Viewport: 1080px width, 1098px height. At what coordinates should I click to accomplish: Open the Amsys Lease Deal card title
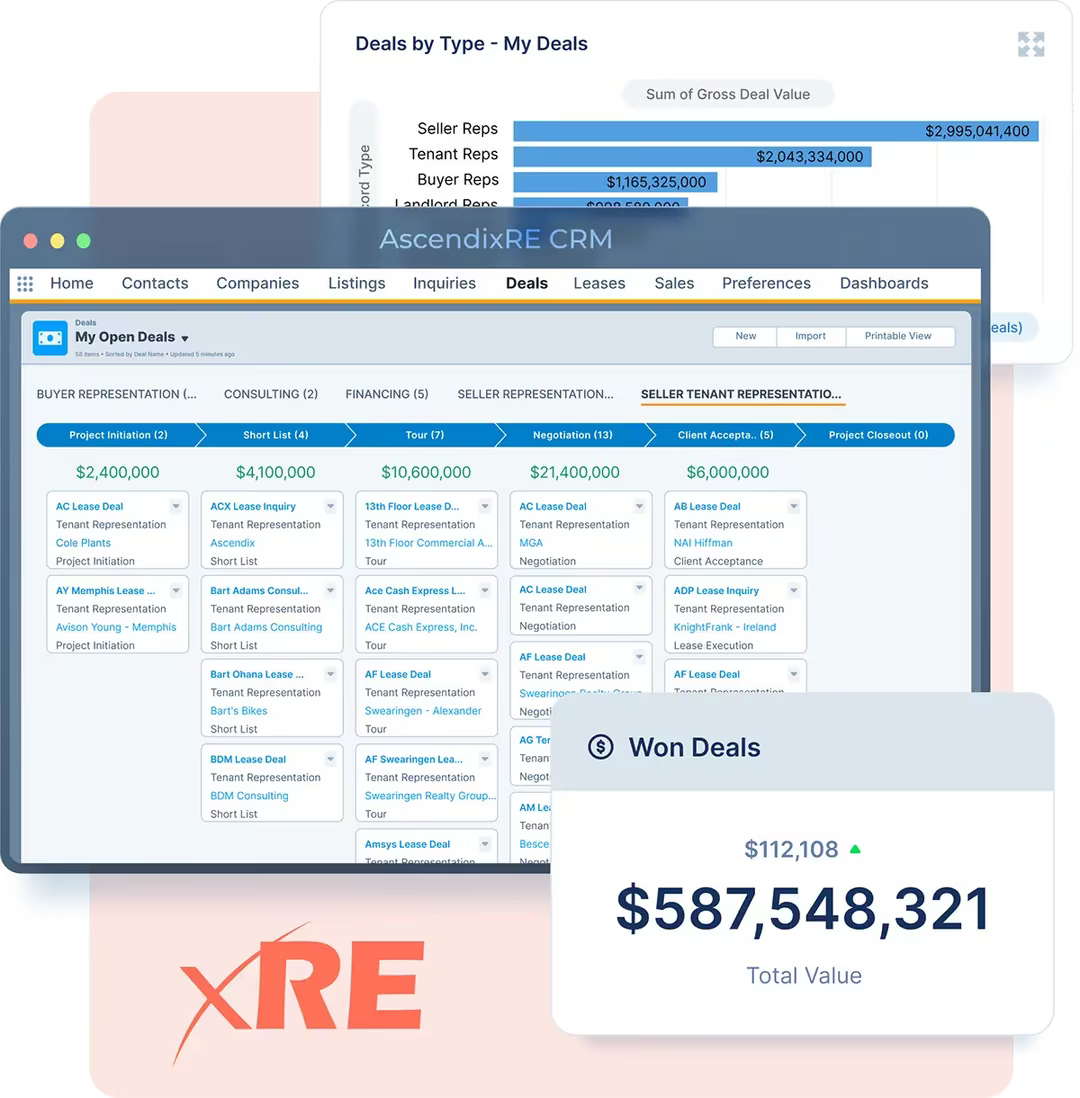(x=407, y=845)
